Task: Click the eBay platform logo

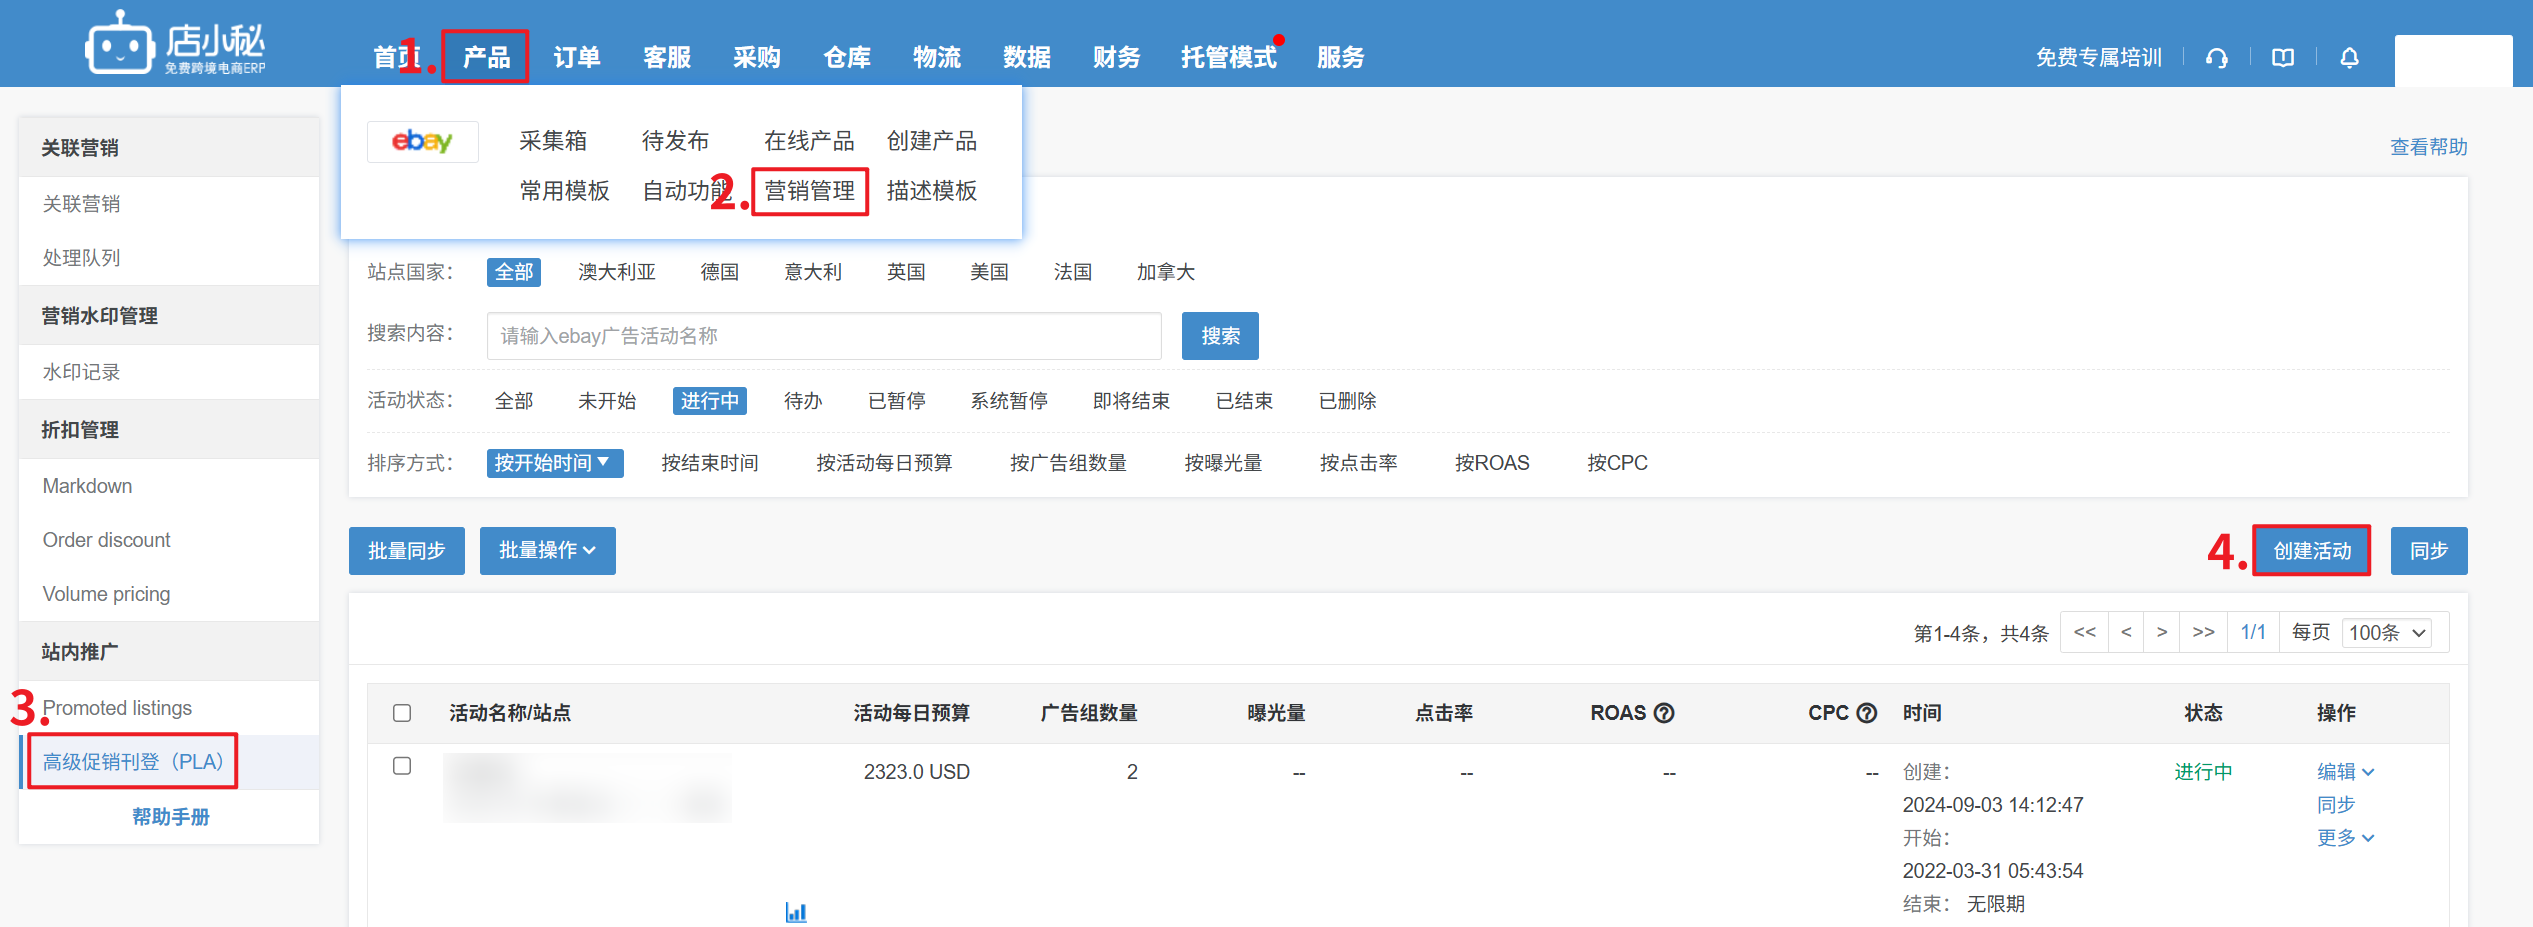Action: click(422, 141)
